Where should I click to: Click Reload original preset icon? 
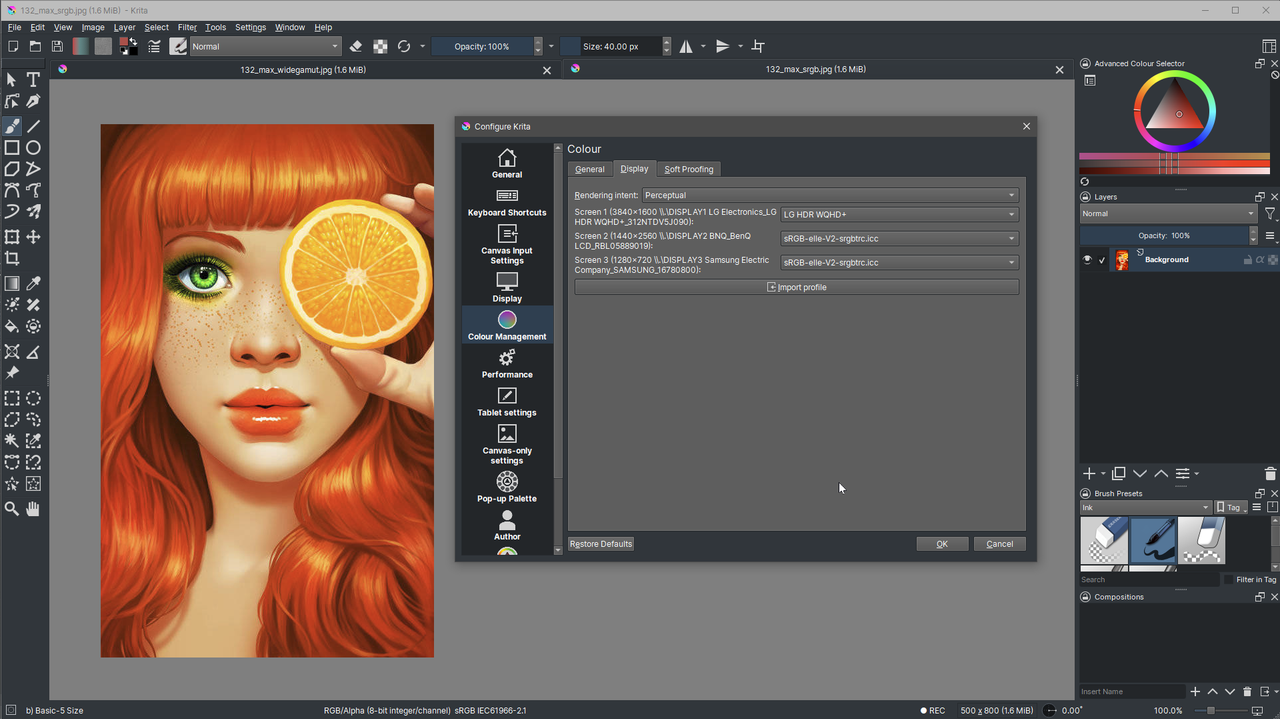tap(404, 46)
